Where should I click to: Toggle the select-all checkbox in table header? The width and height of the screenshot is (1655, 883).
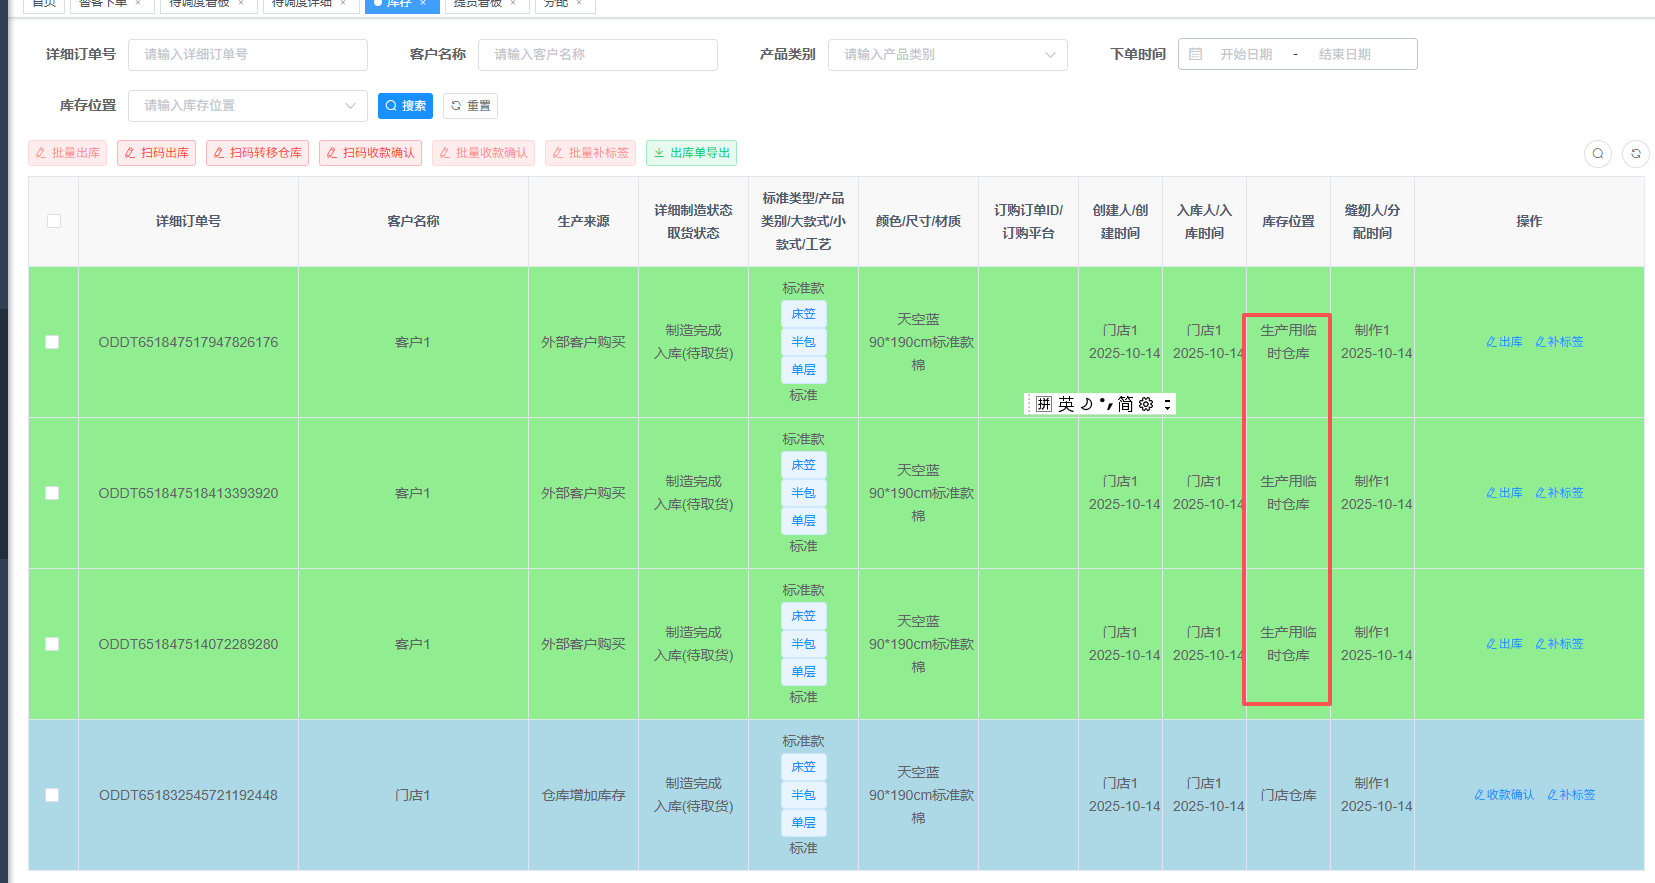coord(54,221)
